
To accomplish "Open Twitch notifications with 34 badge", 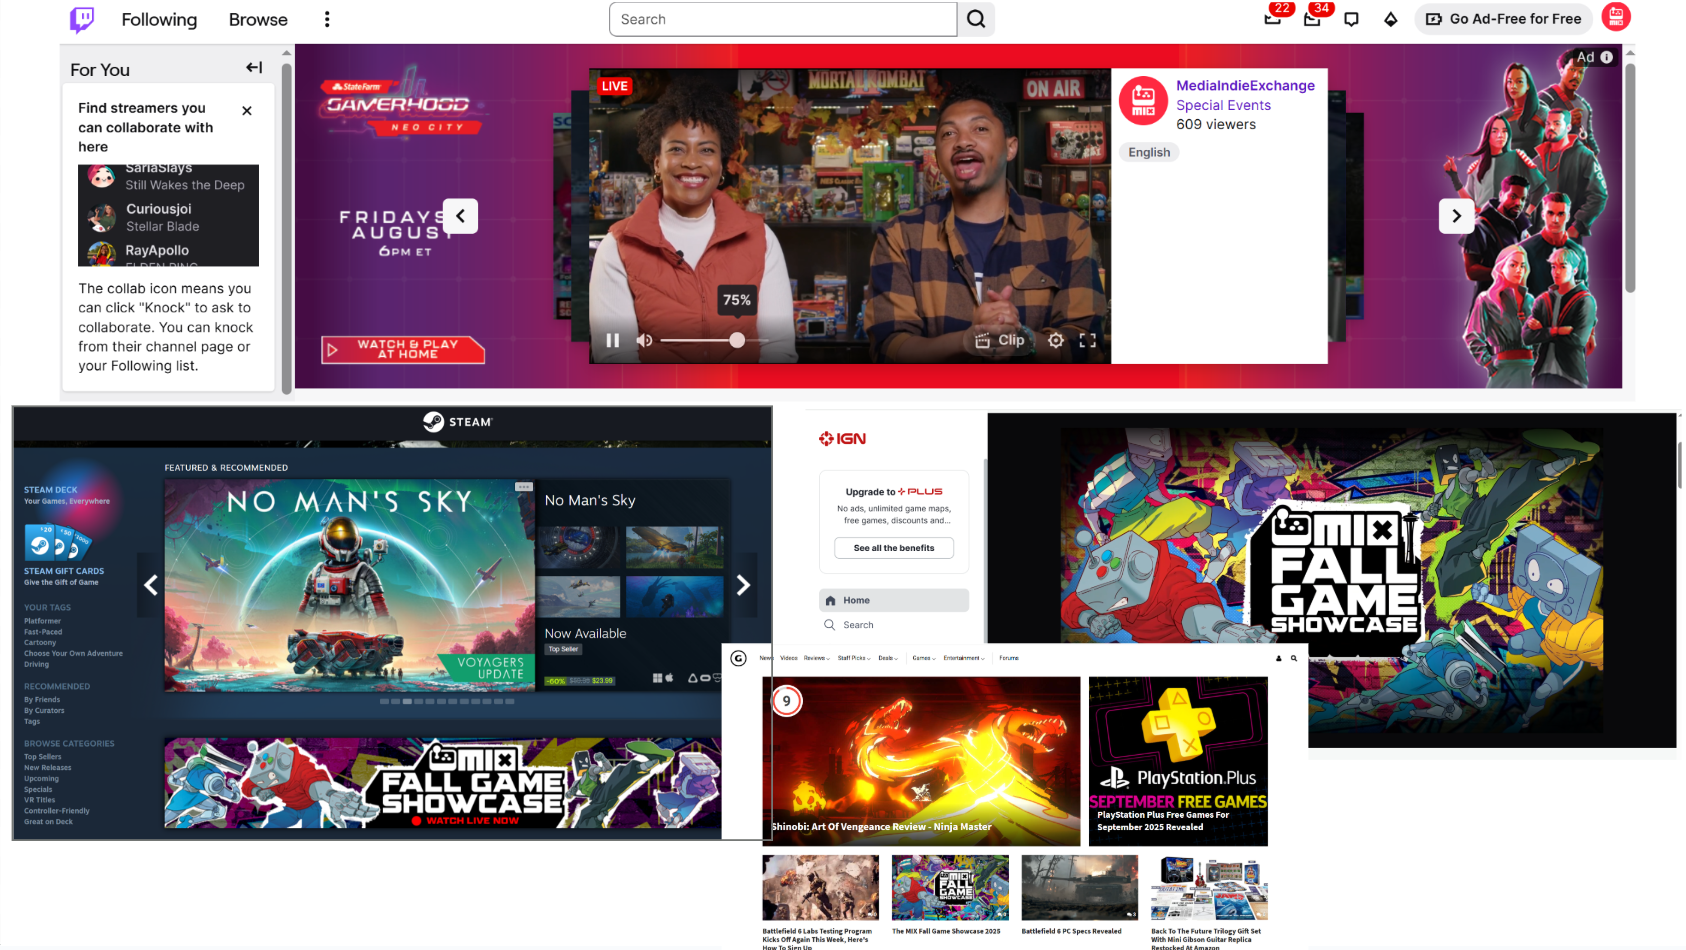I will click(x=1313, y=17).
